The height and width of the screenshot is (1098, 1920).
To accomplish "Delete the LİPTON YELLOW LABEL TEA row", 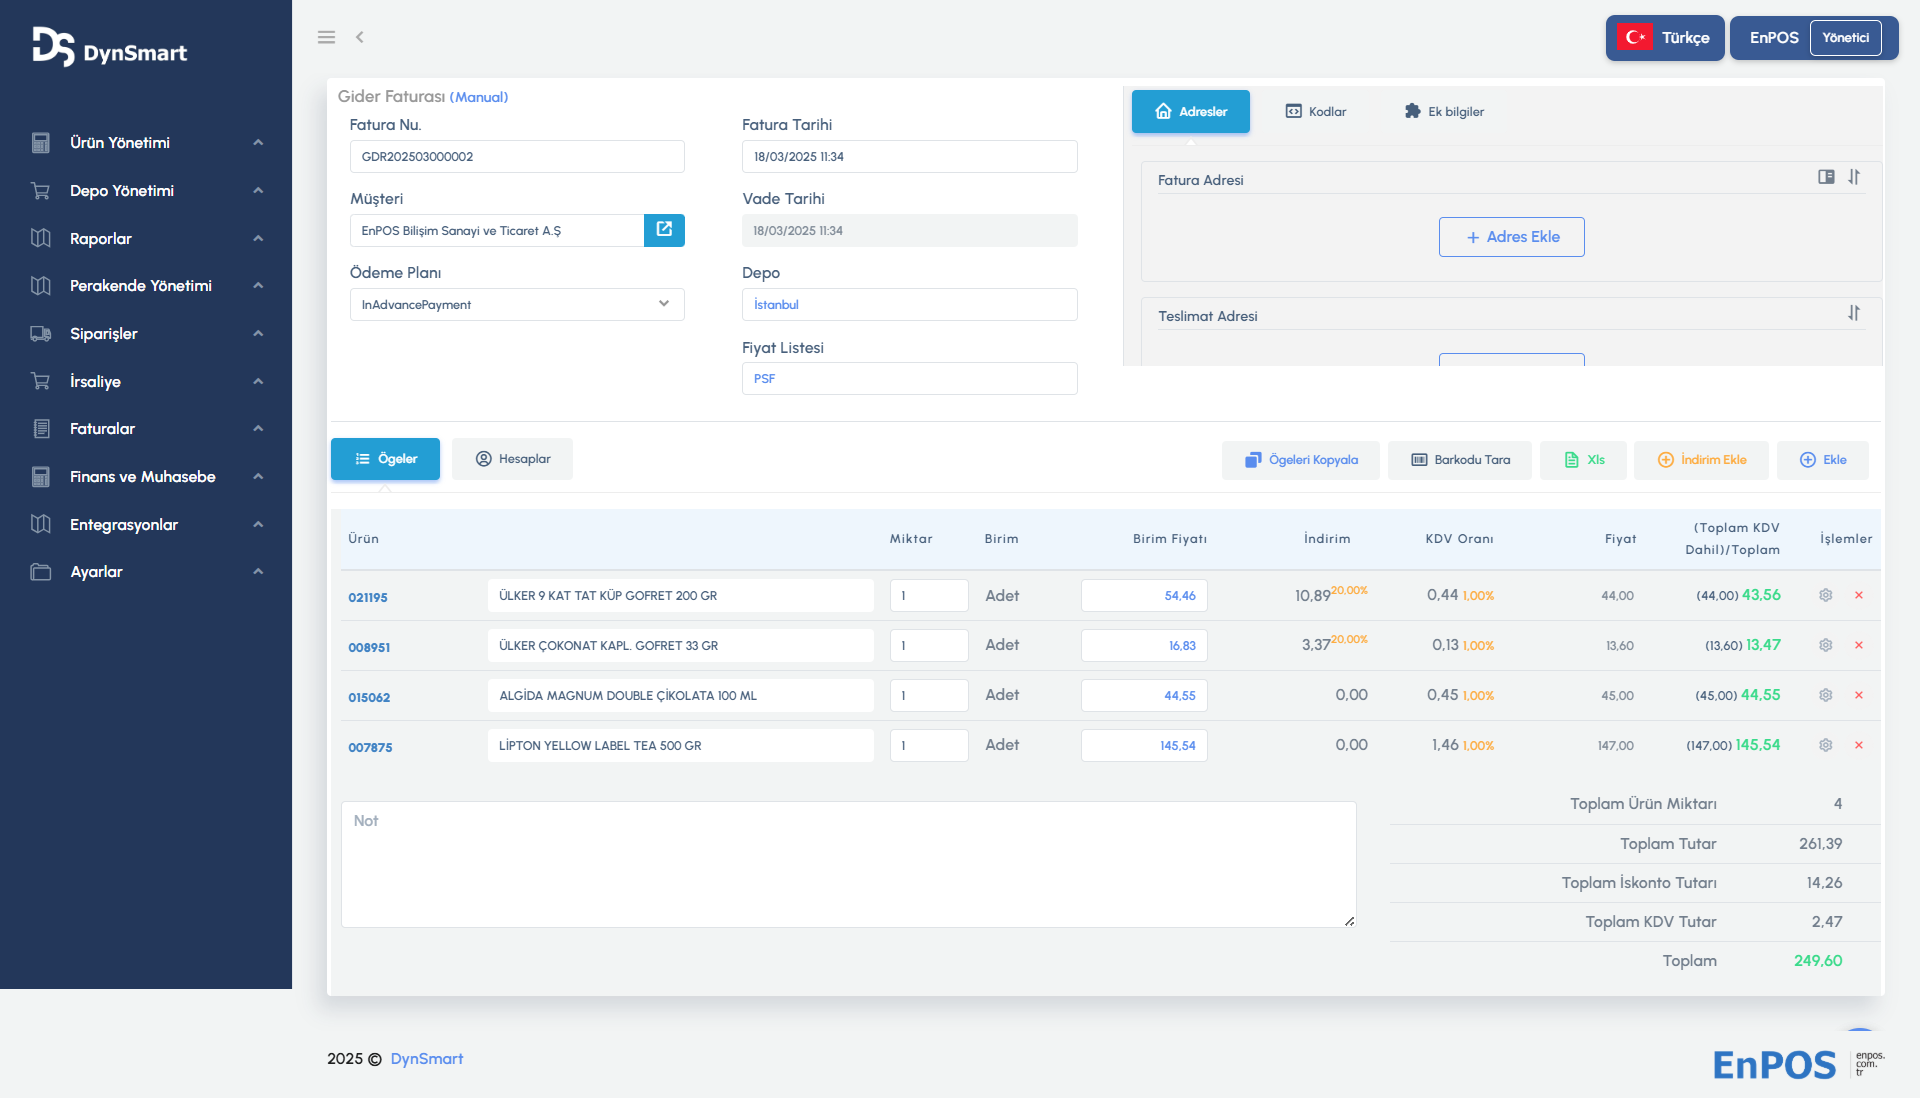I will [x=1859, y=745].
